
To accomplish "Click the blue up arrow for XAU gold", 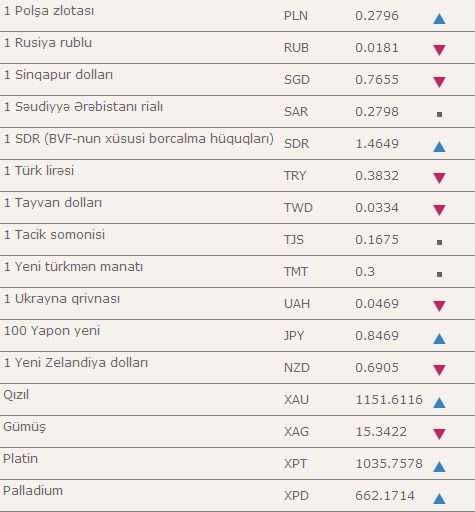I will (439, 403).
